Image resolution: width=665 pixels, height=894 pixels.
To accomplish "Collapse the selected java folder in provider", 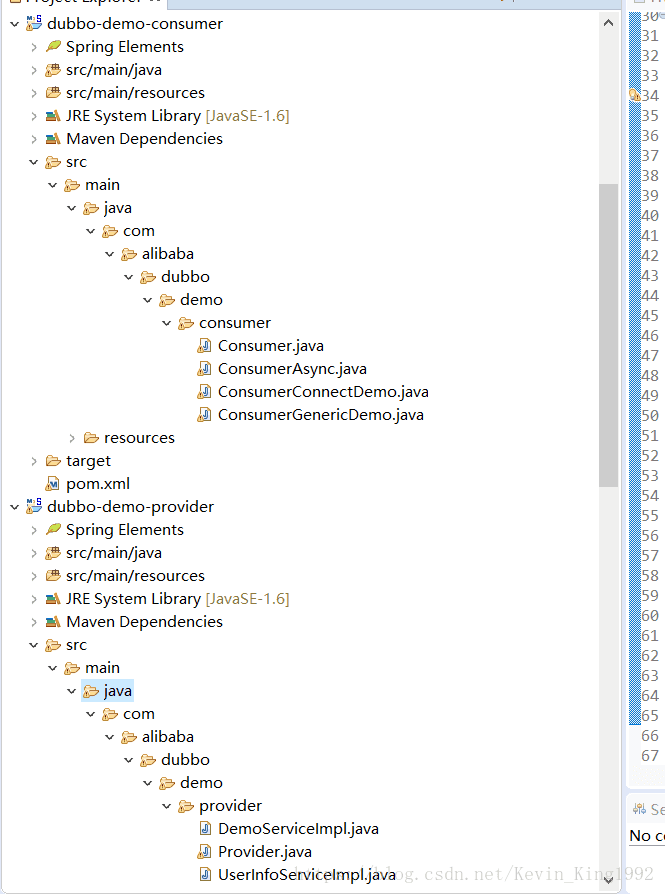I will point(71,690).
